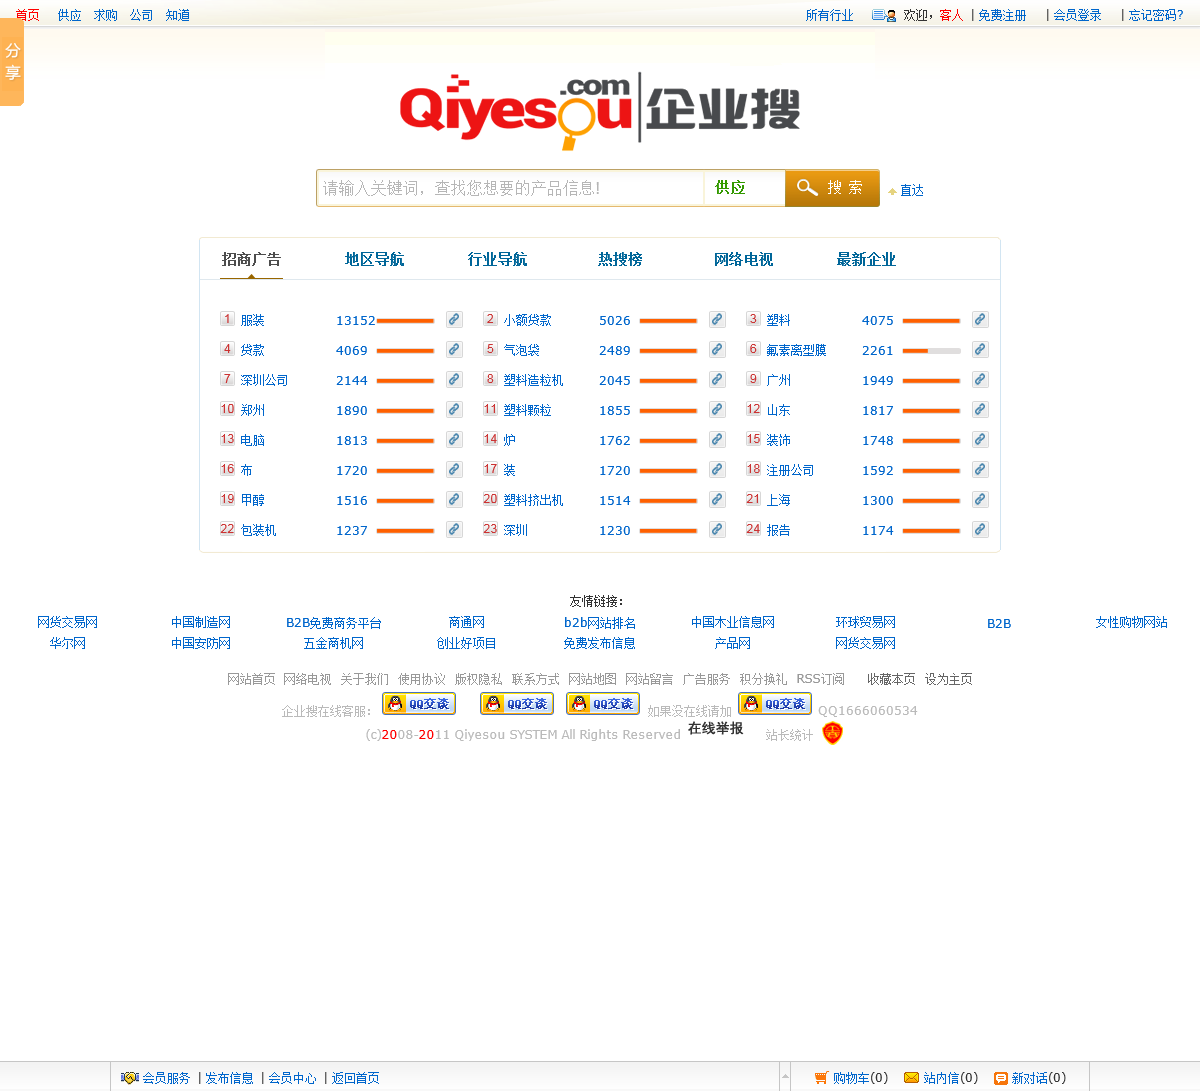This screenshot has width=1200, height=1091.
Task: Click the 分享 share side tab
Action: coord(12,62)
